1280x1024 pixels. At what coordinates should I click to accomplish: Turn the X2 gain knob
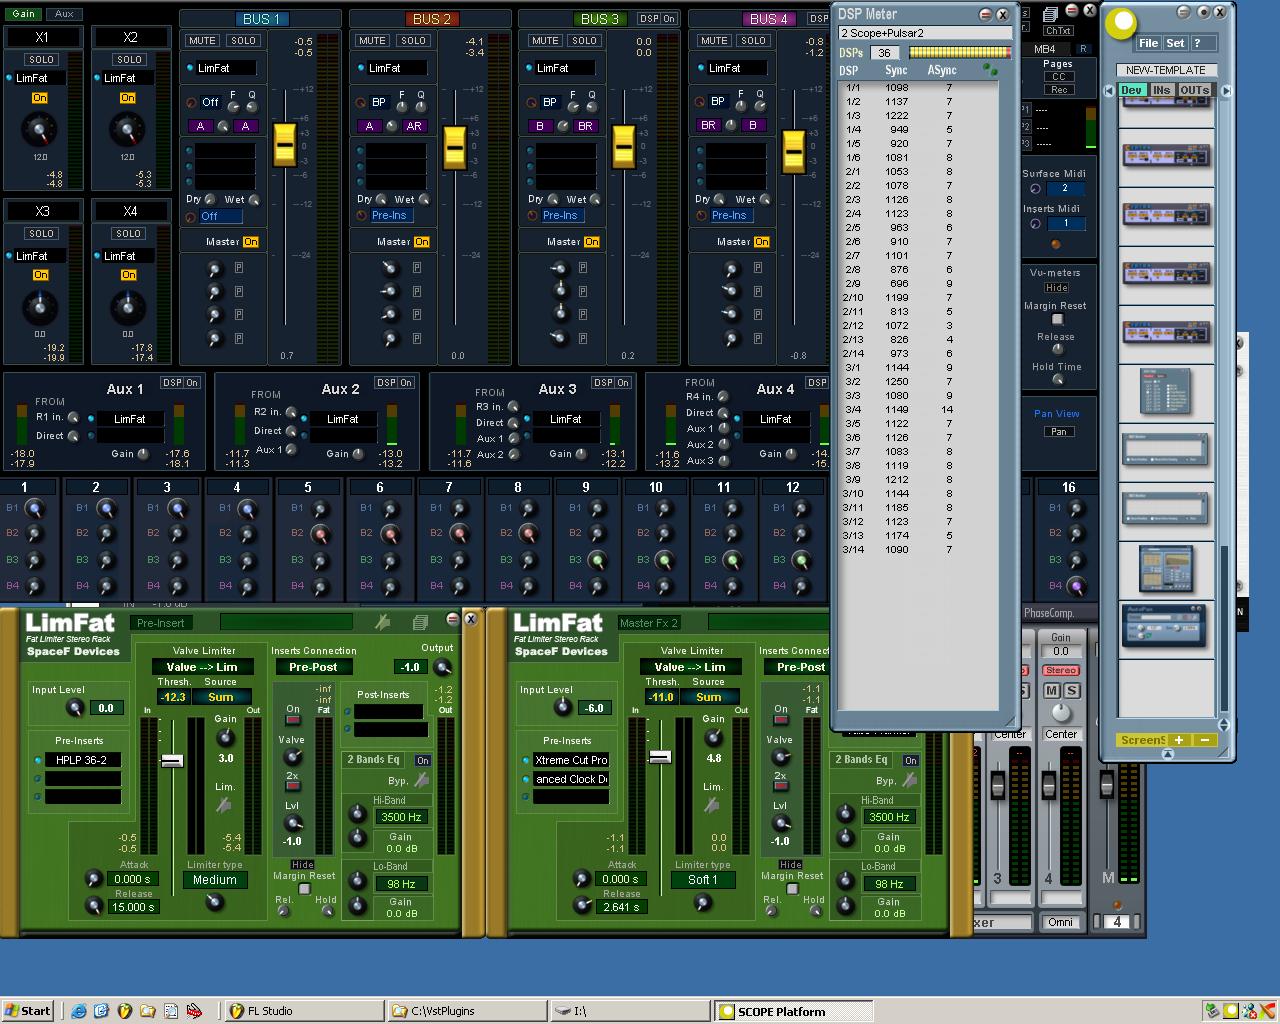click(127, 129)
